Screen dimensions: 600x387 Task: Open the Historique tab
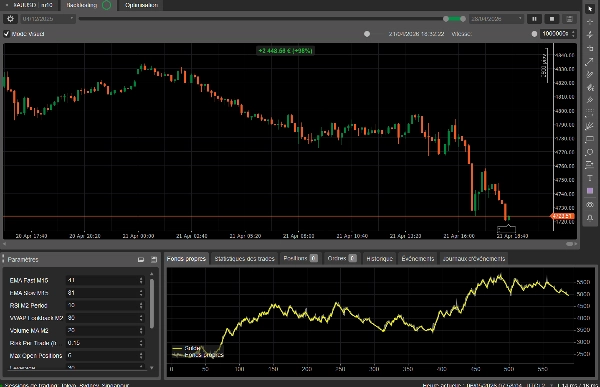(379, 259)
